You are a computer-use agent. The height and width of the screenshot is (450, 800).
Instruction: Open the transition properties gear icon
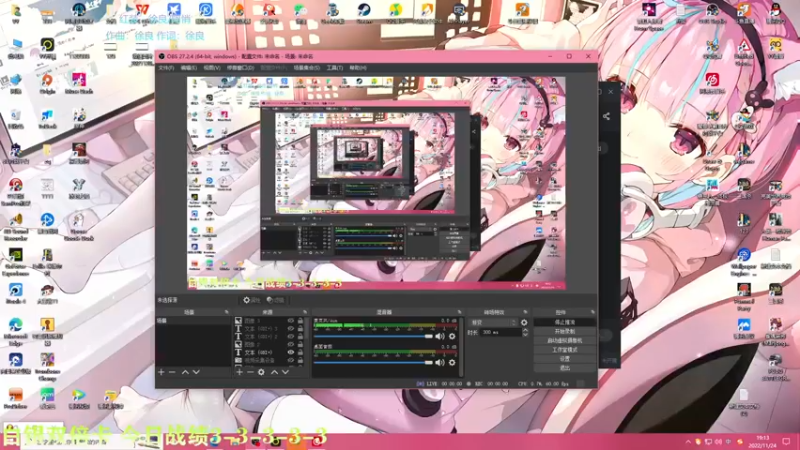(x=524, y=322)
